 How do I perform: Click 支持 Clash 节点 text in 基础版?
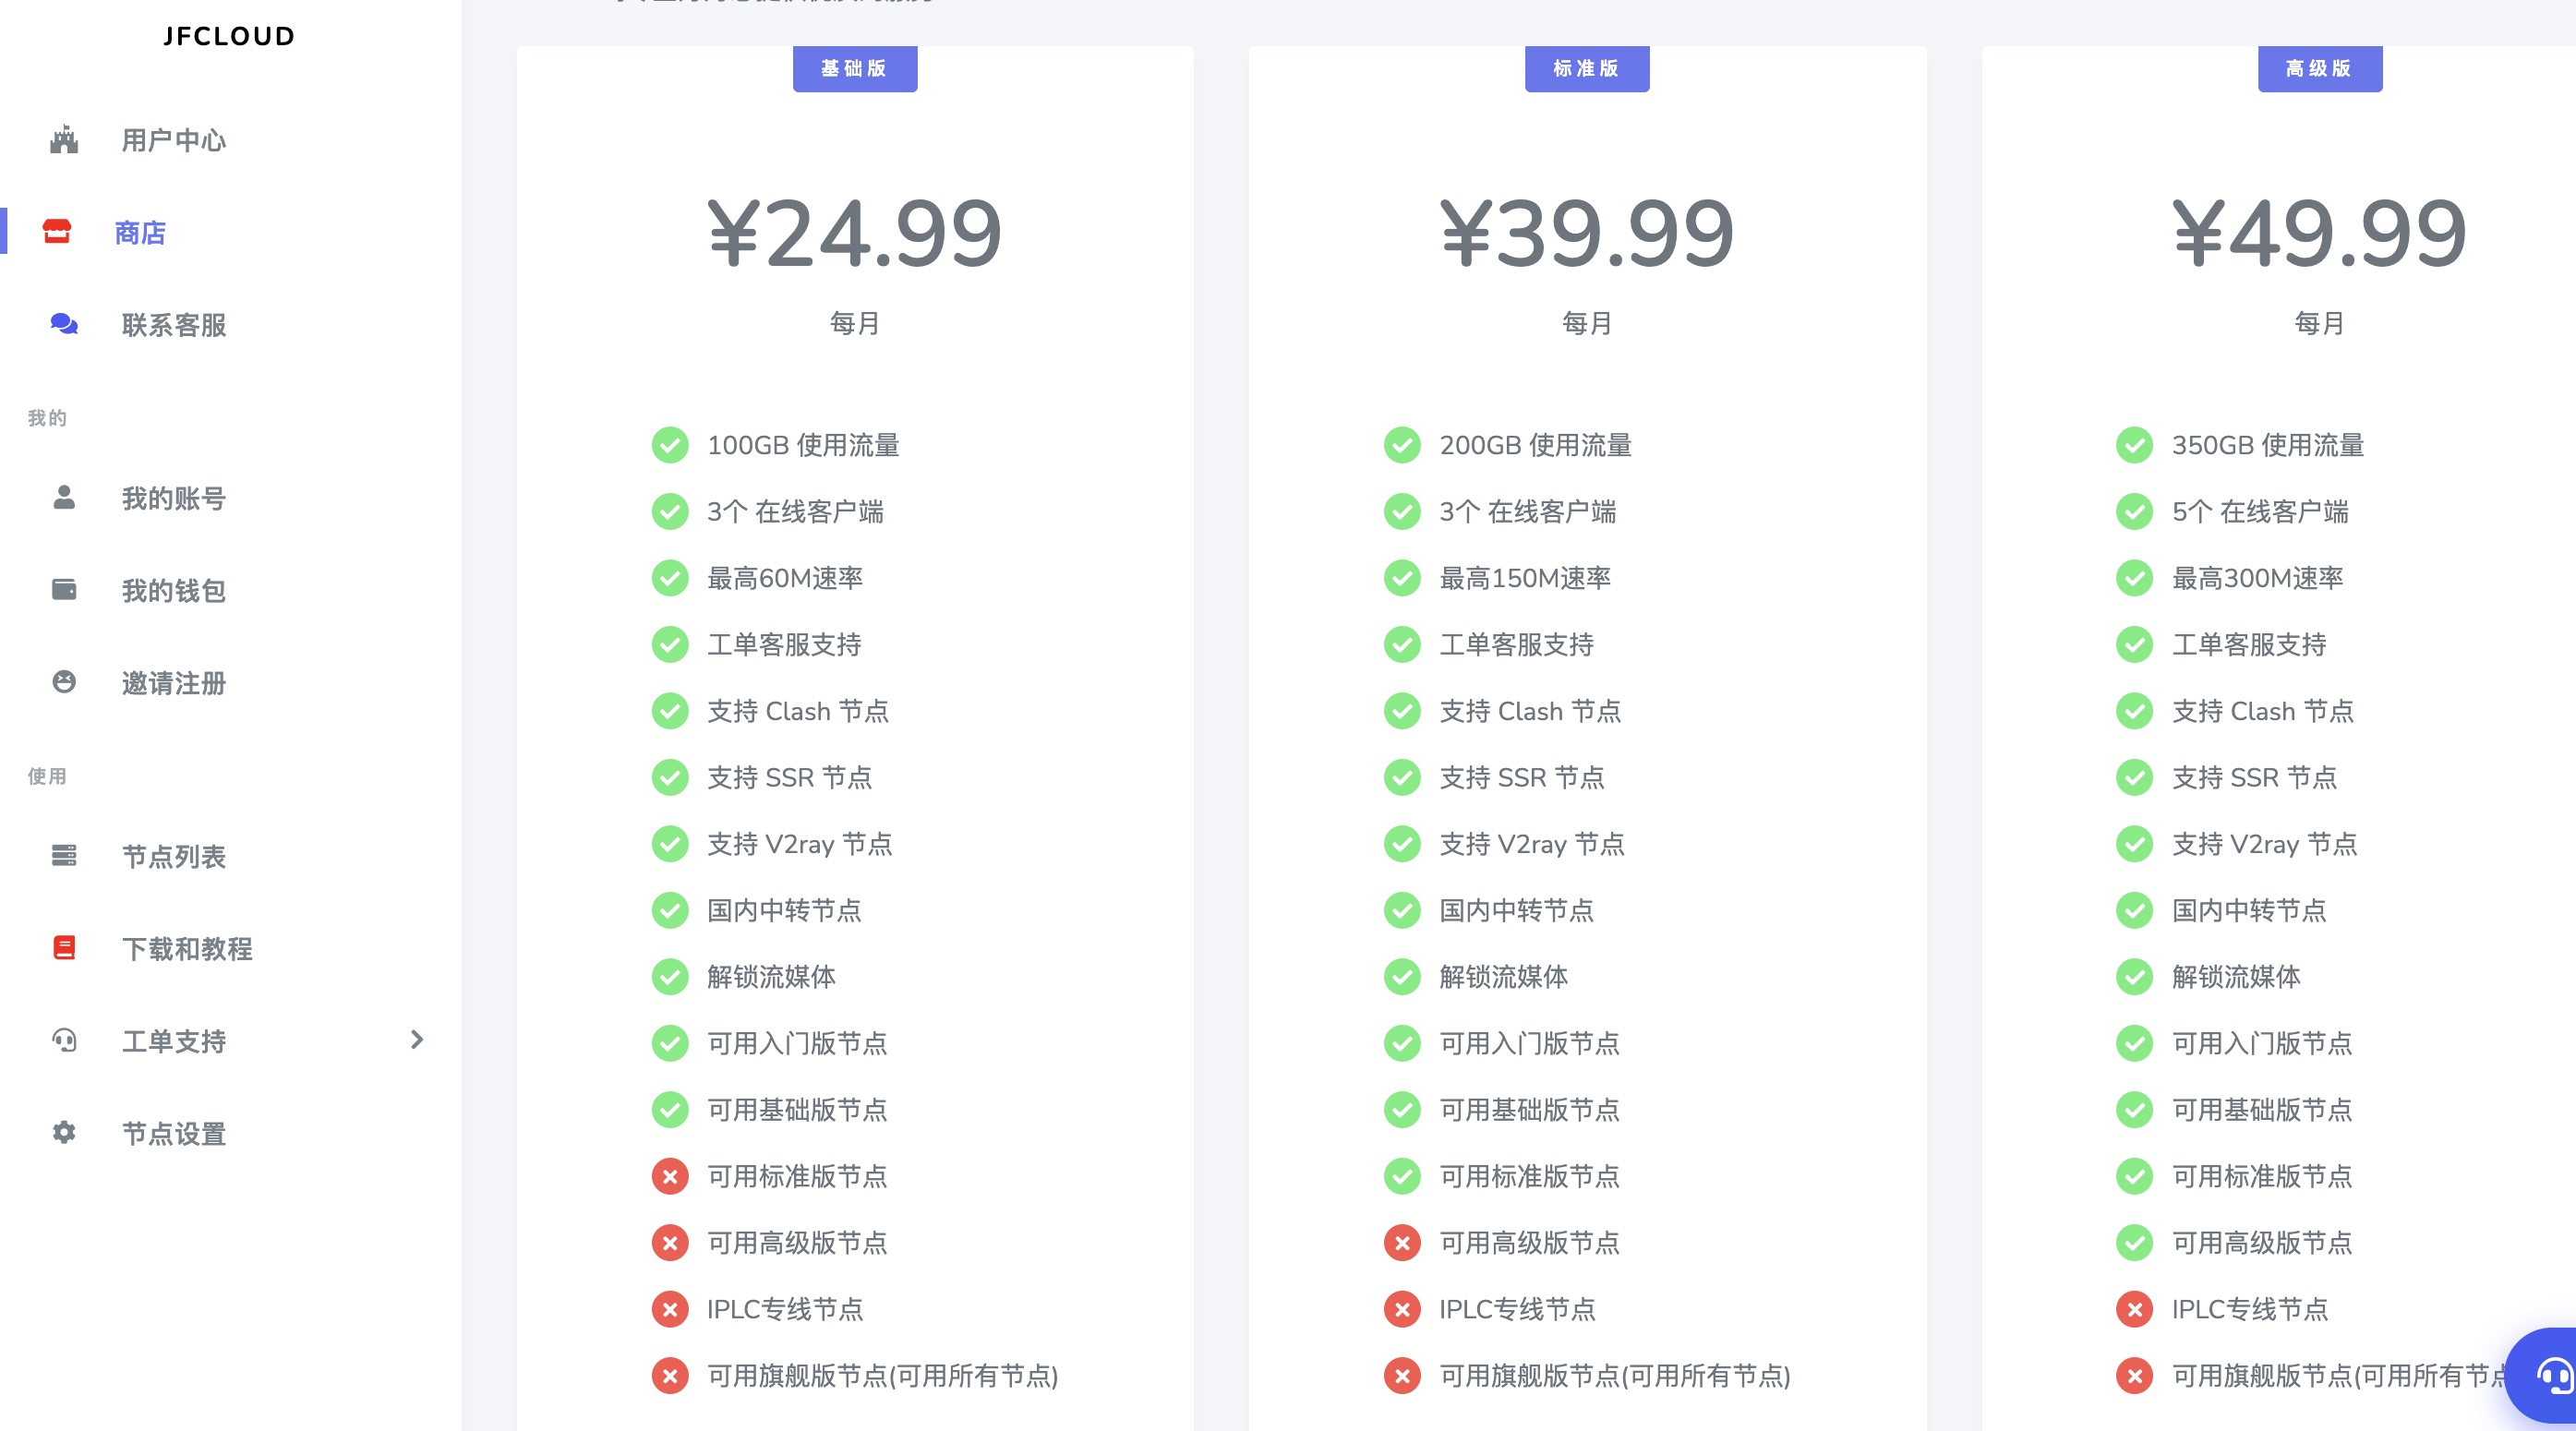tap(798, 711)
